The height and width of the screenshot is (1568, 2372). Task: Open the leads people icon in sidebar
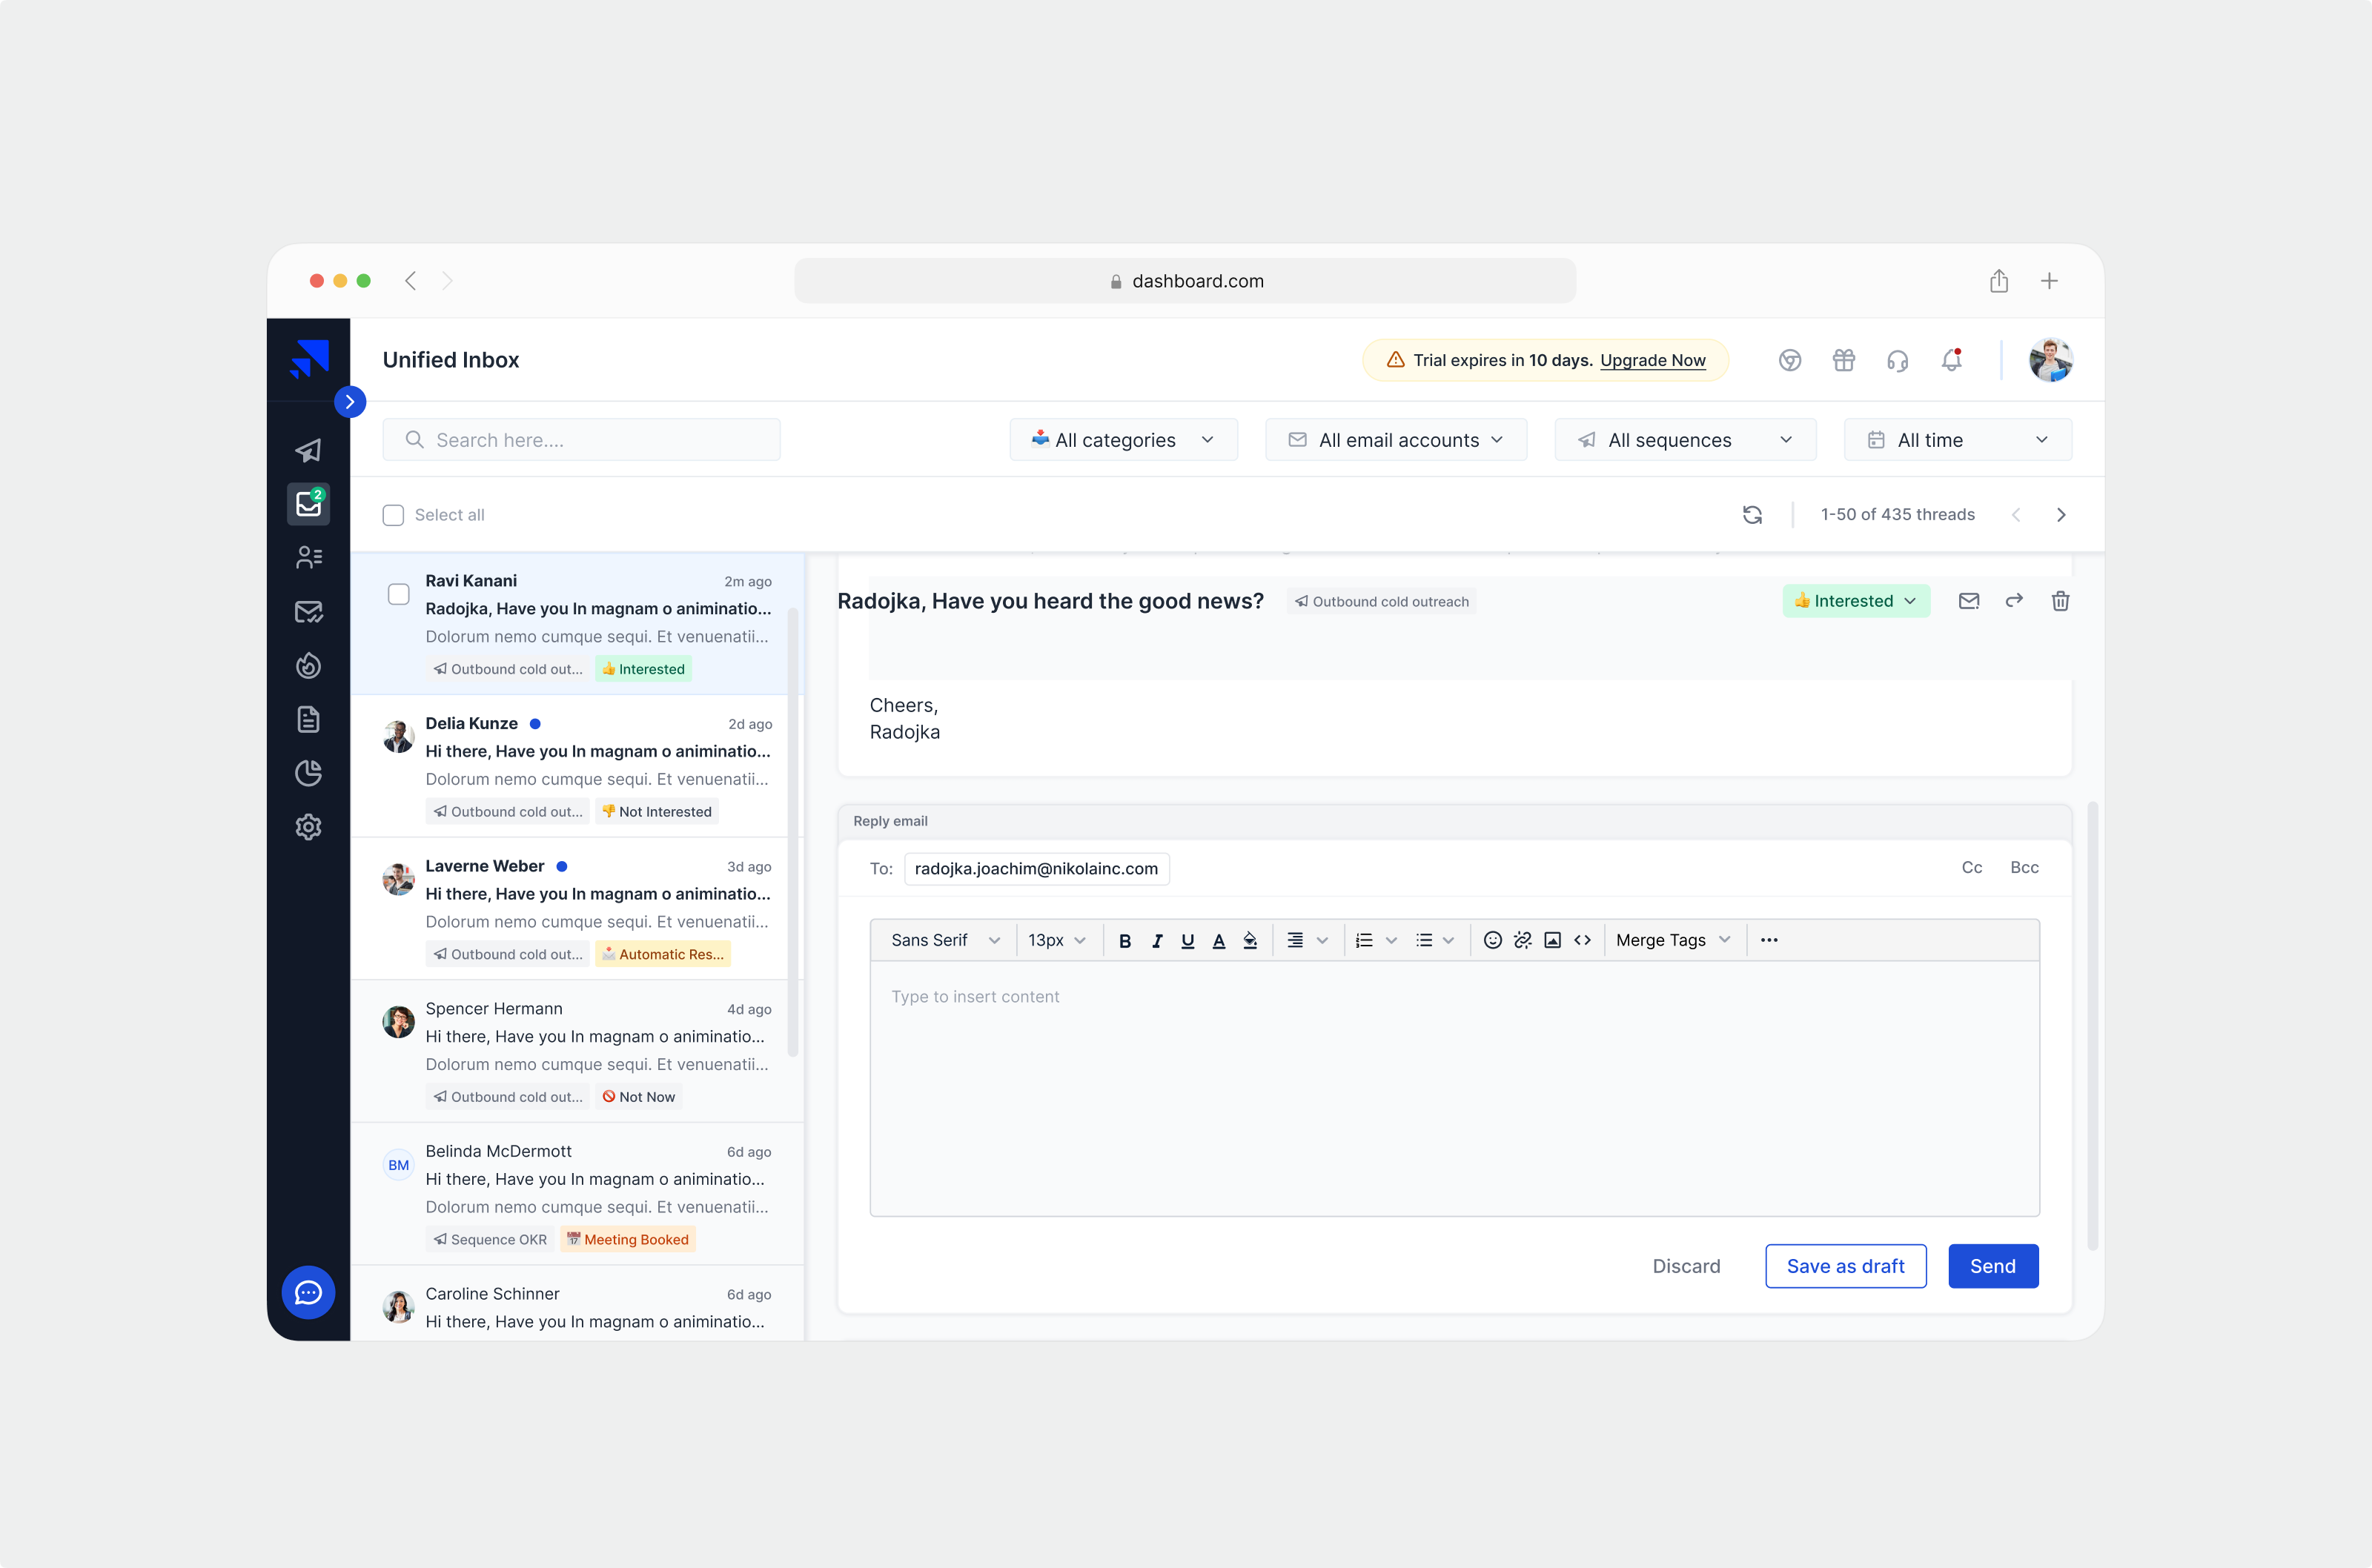pyautogui.click(x=308, y=557)
